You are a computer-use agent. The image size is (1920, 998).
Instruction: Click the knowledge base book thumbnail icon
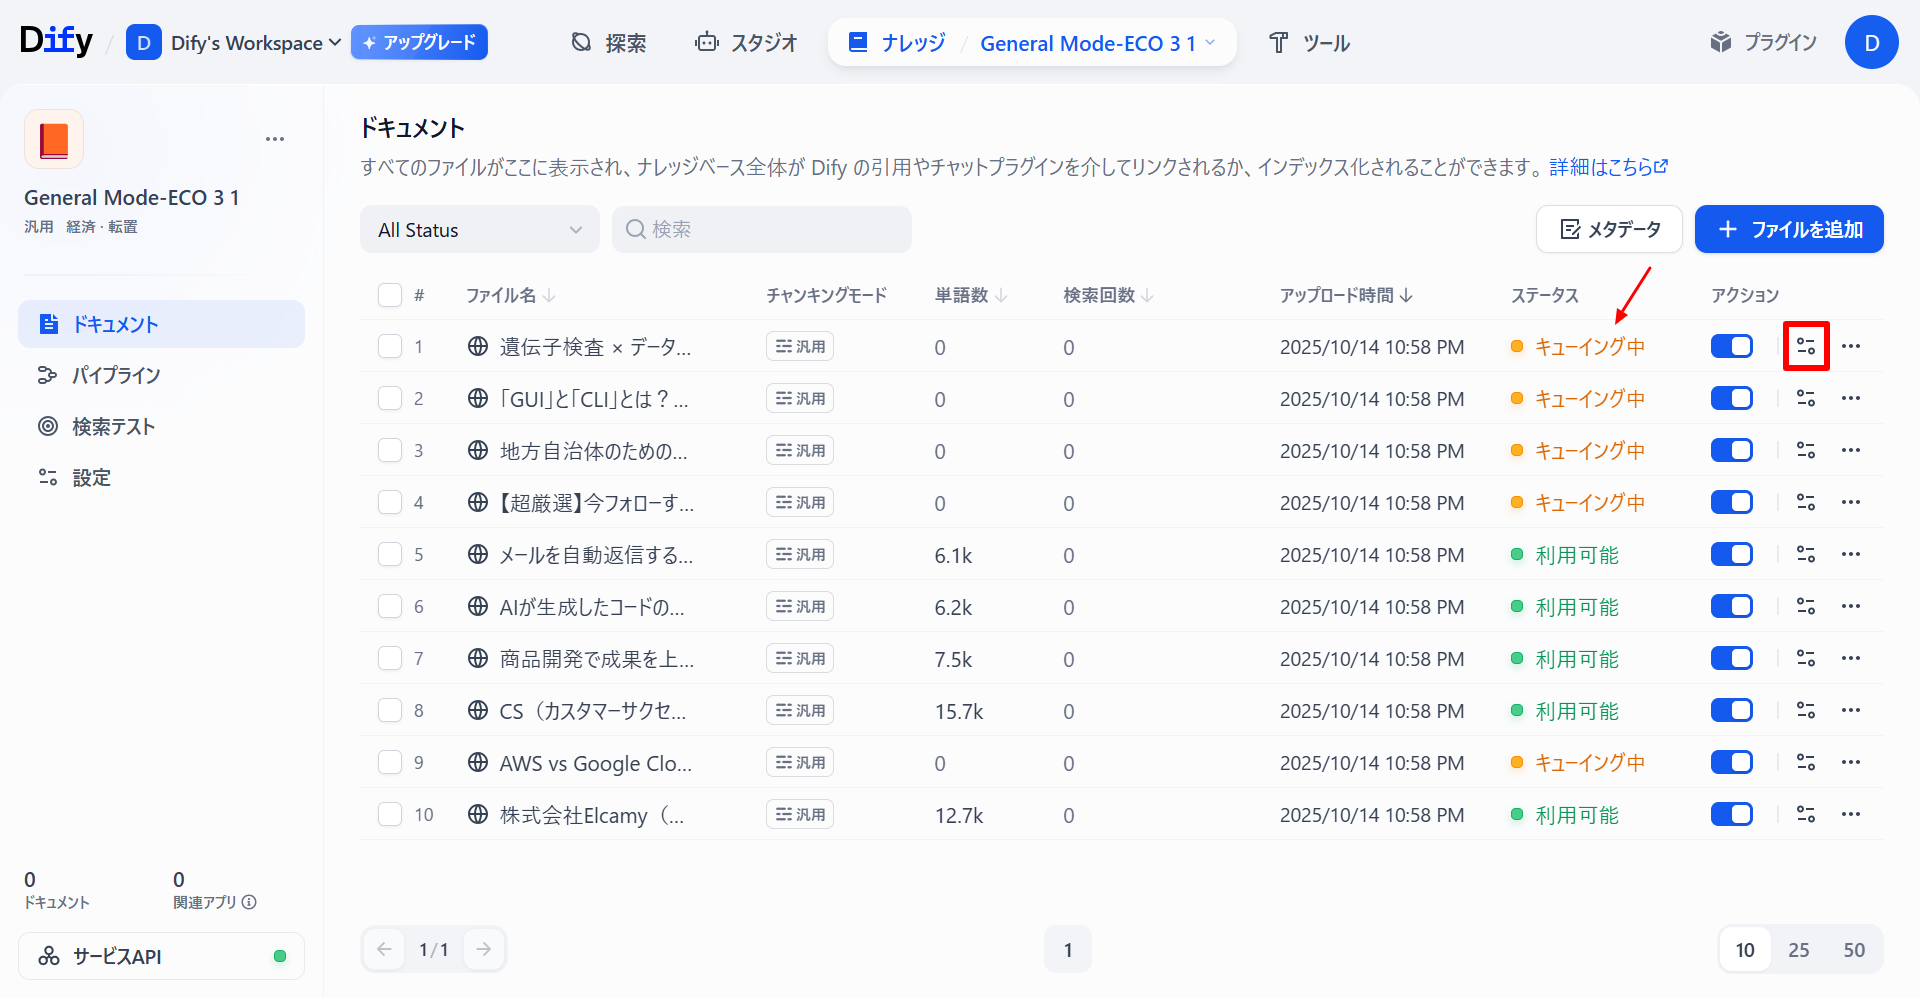point(54,139)
